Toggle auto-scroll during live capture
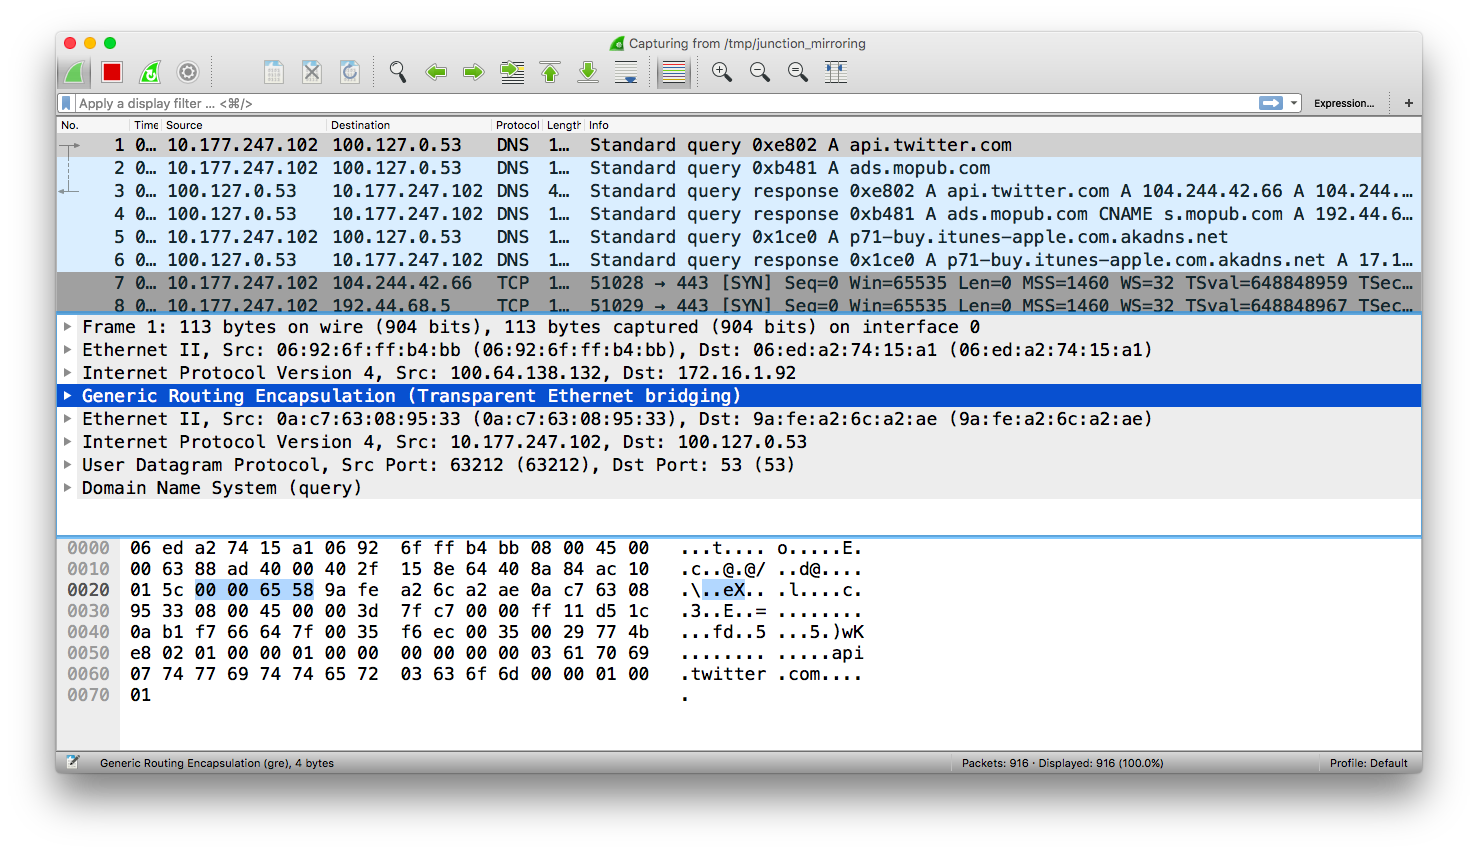Screen dimensions: 1478x853 coord(626,72)
